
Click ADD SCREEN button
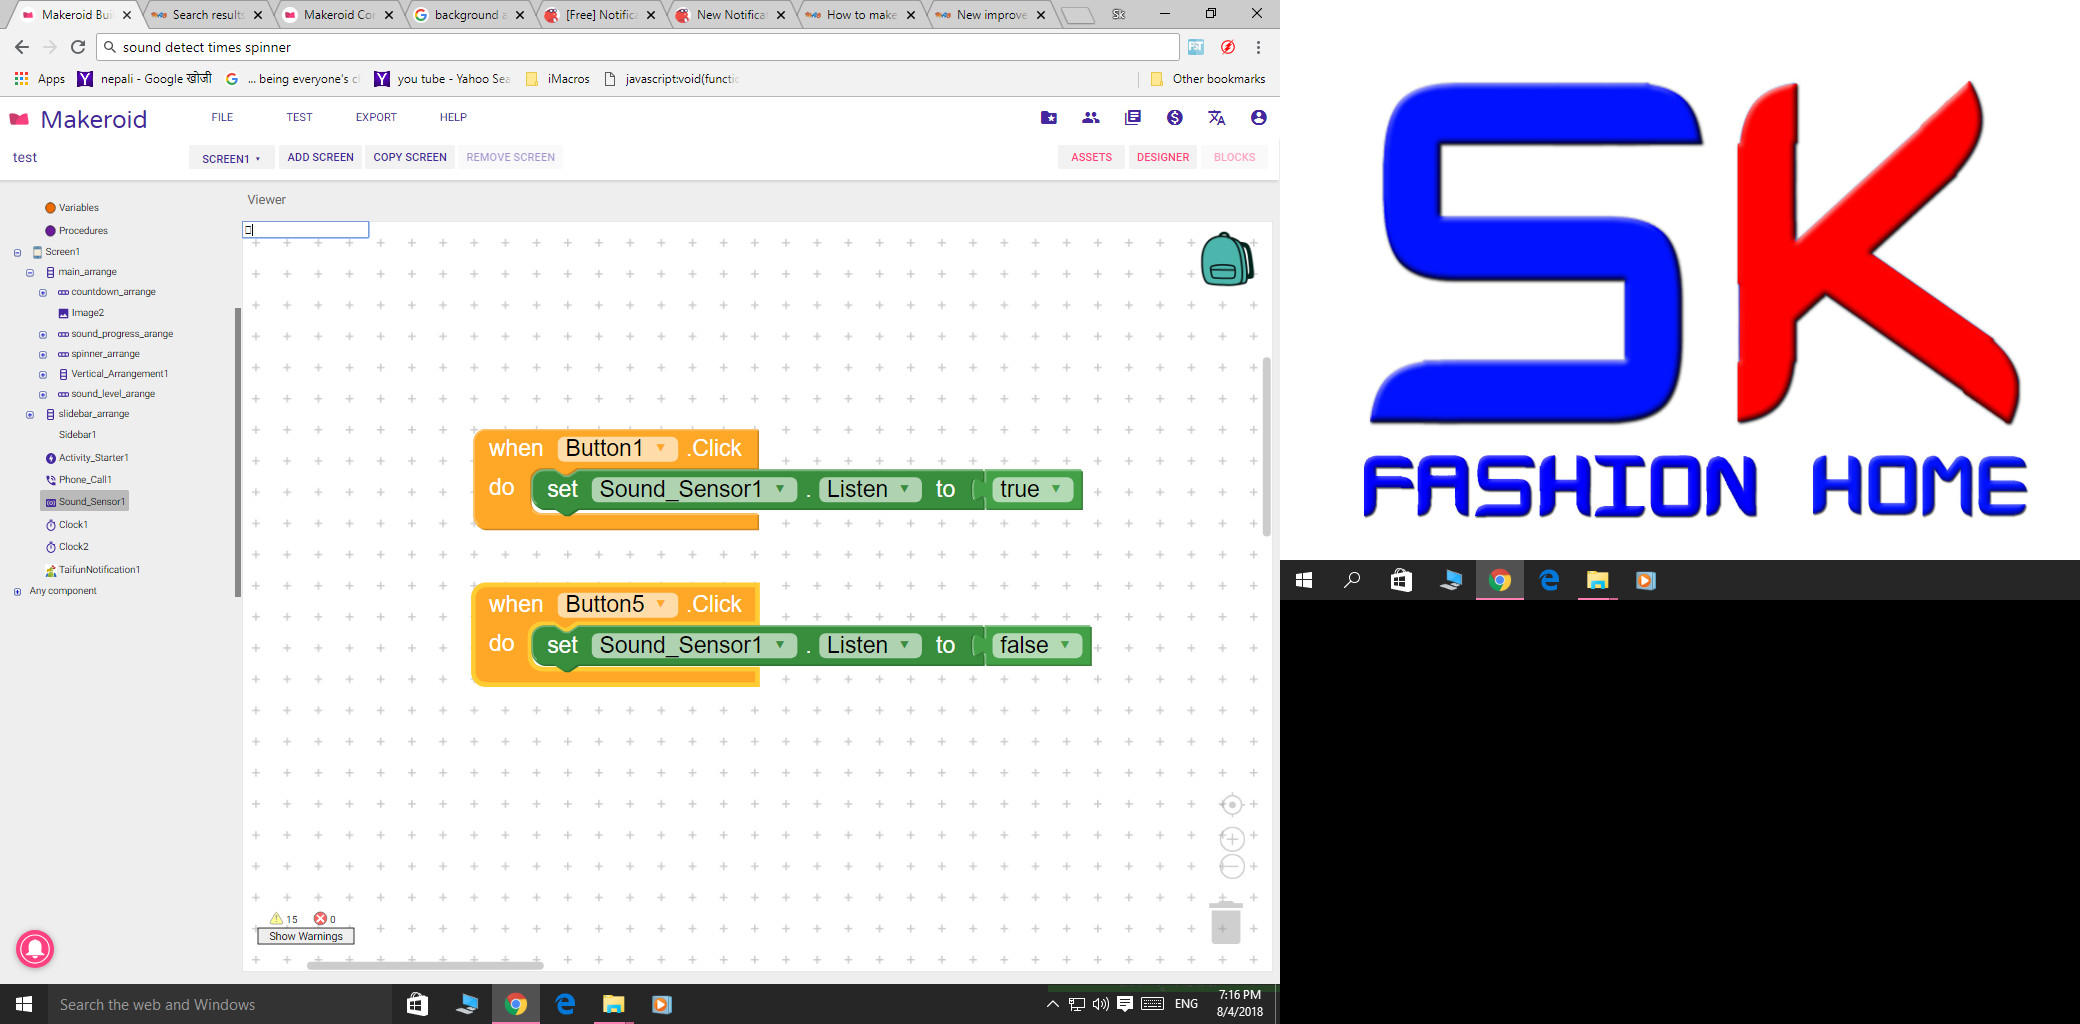[x=320, y=157]
